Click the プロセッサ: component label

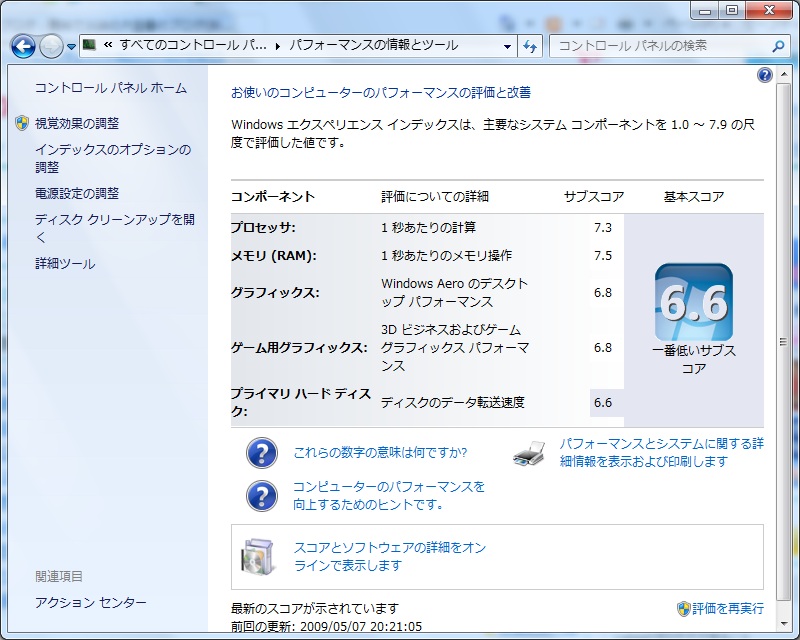pyautogui.click(x=263, y=228)
